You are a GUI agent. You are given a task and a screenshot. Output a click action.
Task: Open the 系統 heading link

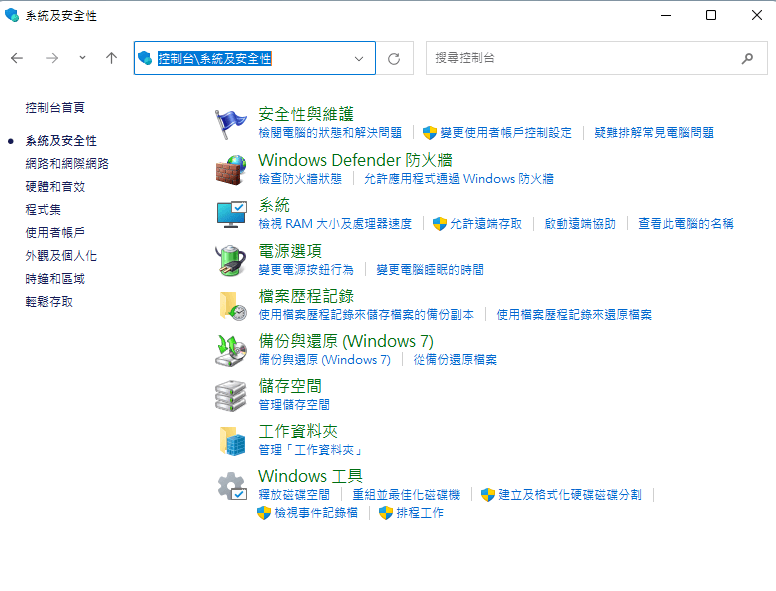(274, 205)
